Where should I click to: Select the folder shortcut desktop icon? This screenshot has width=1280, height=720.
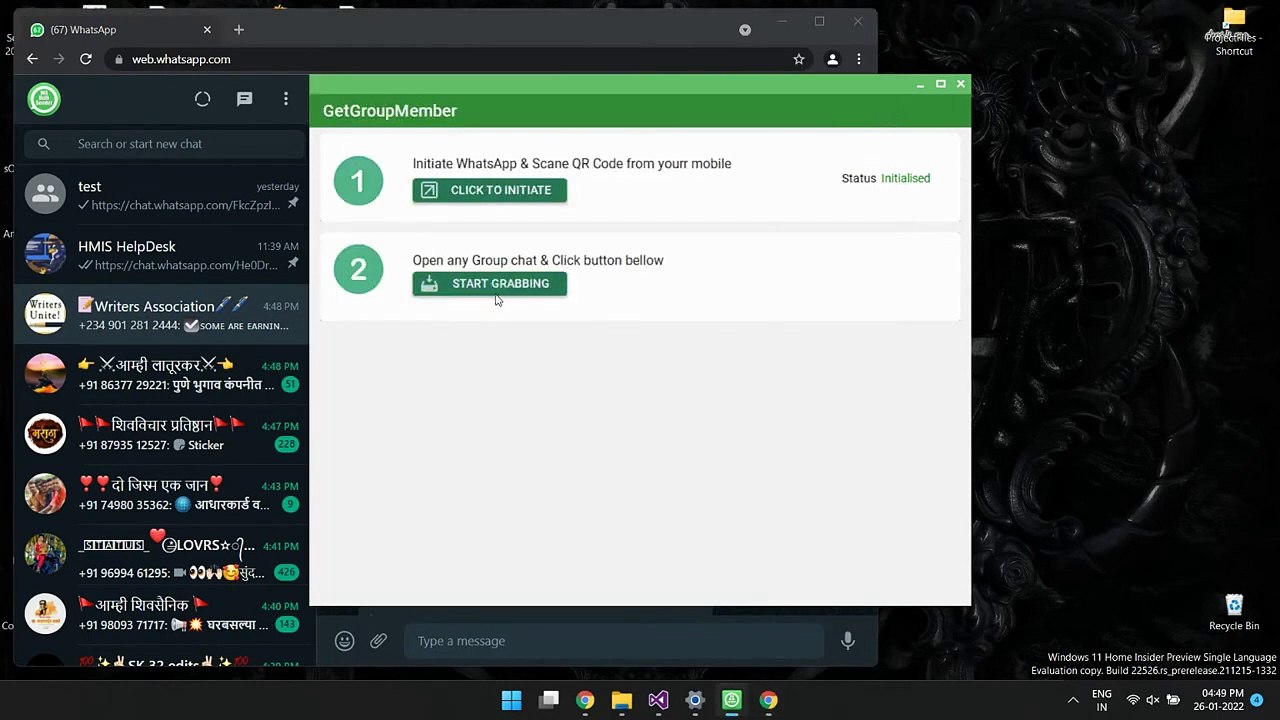coord(1234,32)
